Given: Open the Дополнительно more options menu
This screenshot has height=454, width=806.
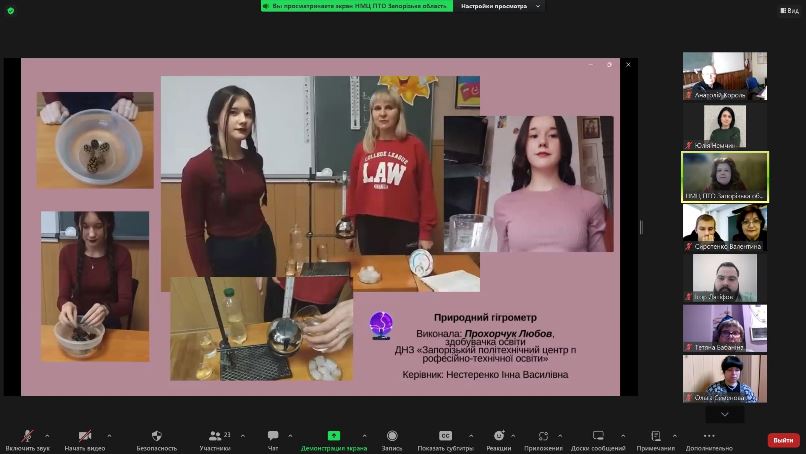Looking at the screenshot, I should point(709,435).
